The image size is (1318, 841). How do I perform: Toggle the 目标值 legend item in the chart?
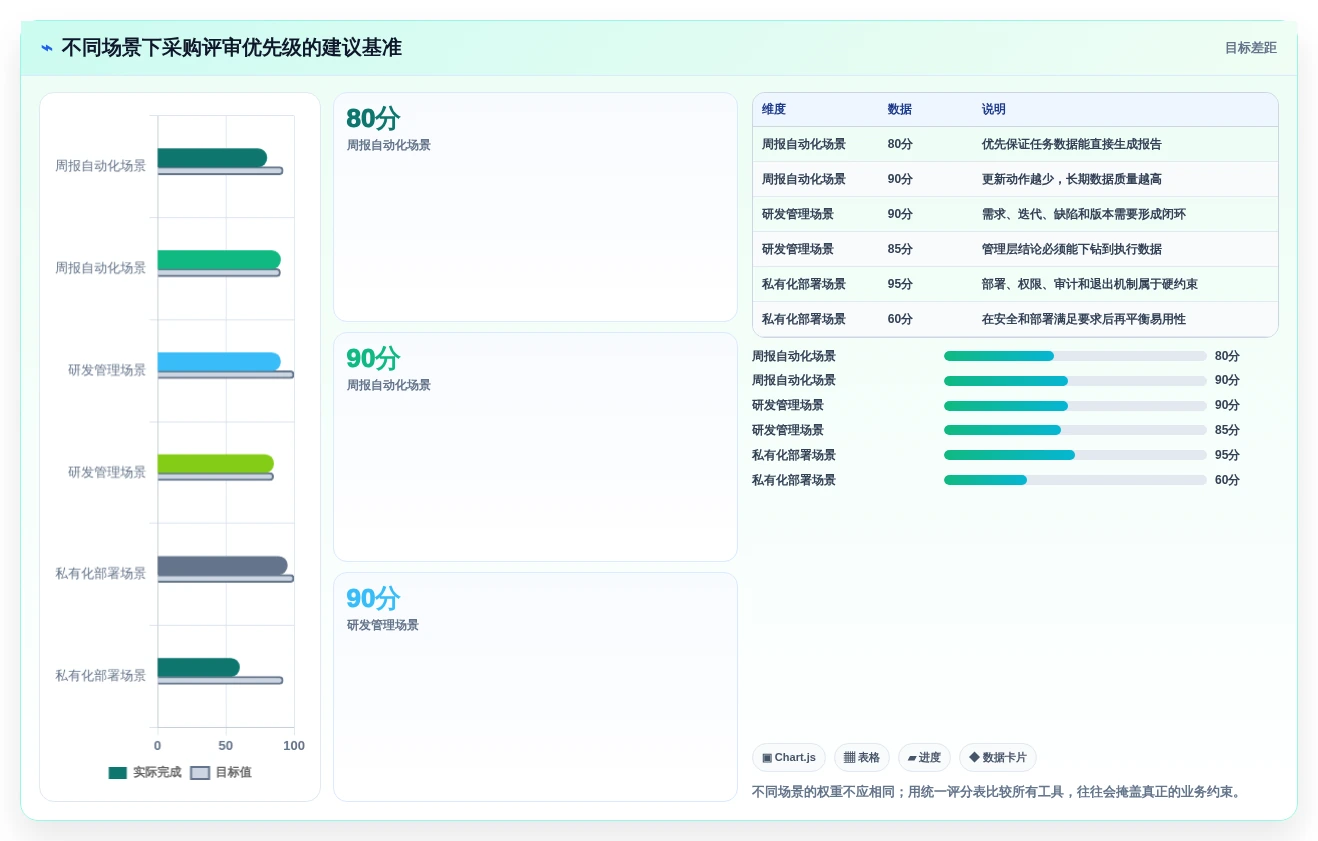click(x=221, y=773)
